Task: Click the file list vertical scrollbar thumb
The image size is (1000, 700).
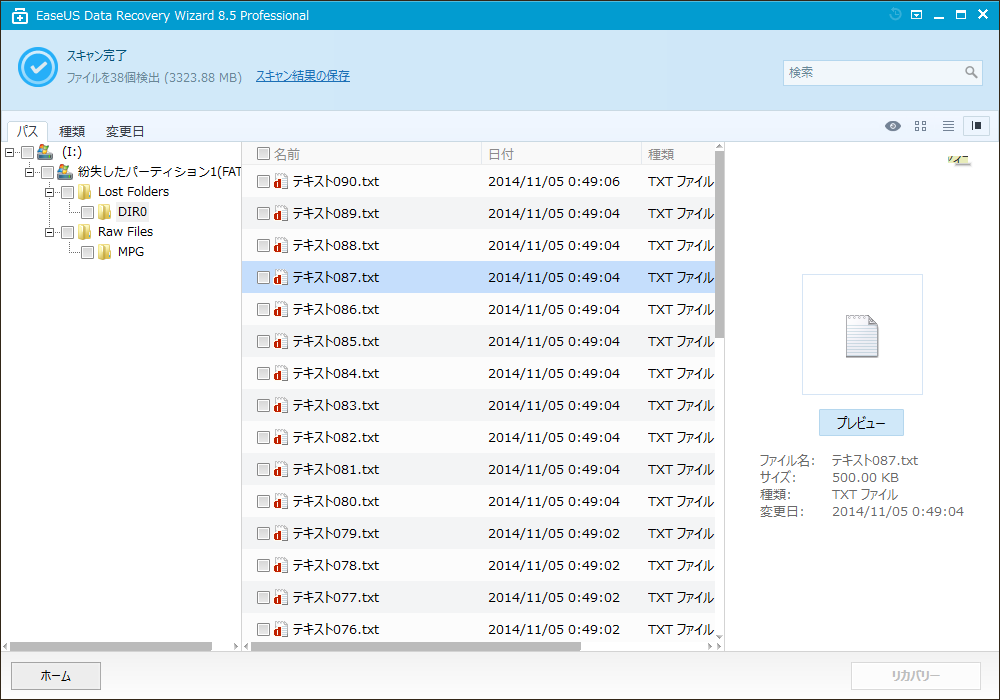Action: [x=719, y=245]
